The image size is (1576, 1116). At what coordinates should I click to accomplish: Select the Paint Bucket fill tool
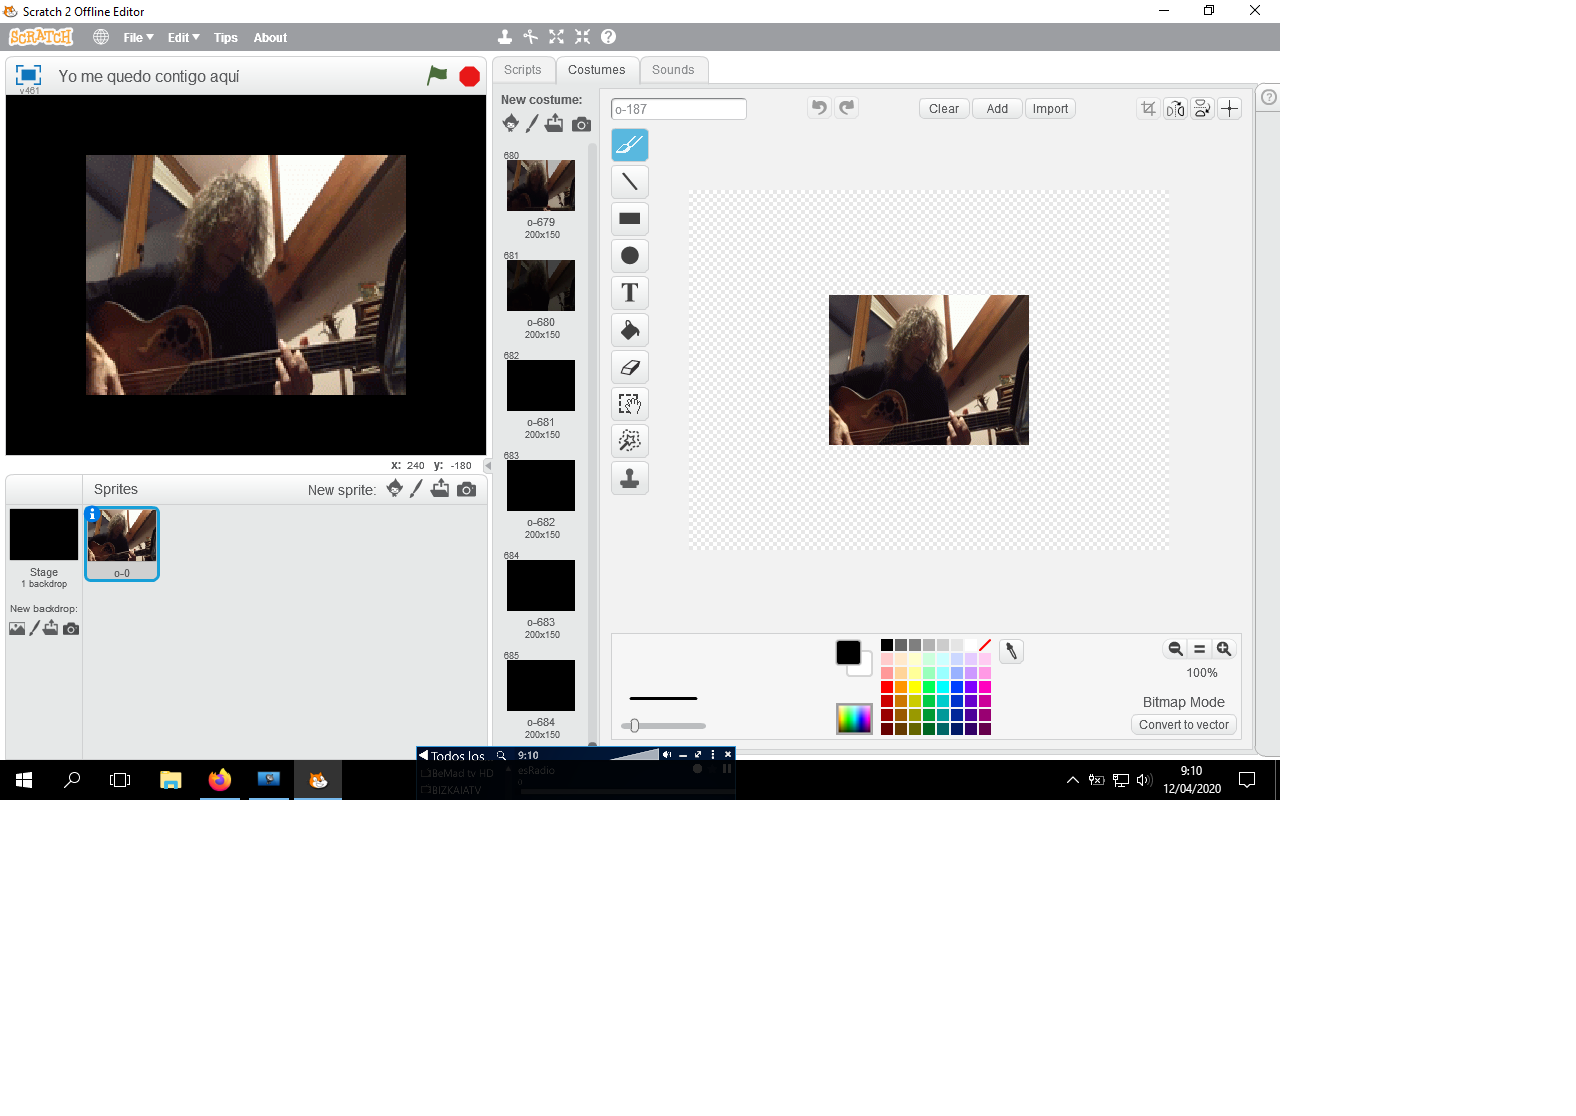pyautogui.click(x=630, y=330)
